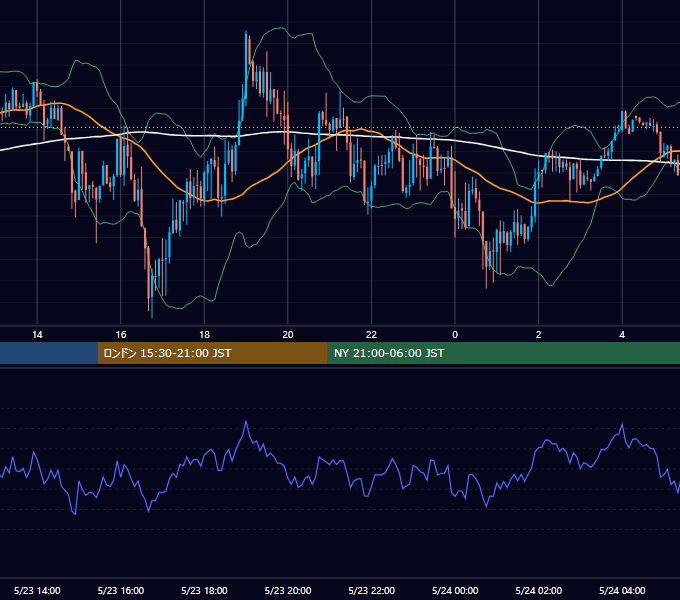The width and height of the screenshot is (680, 600).
Task: Click the 5/23 14:00 date label
Action: (x=37, y=590)
